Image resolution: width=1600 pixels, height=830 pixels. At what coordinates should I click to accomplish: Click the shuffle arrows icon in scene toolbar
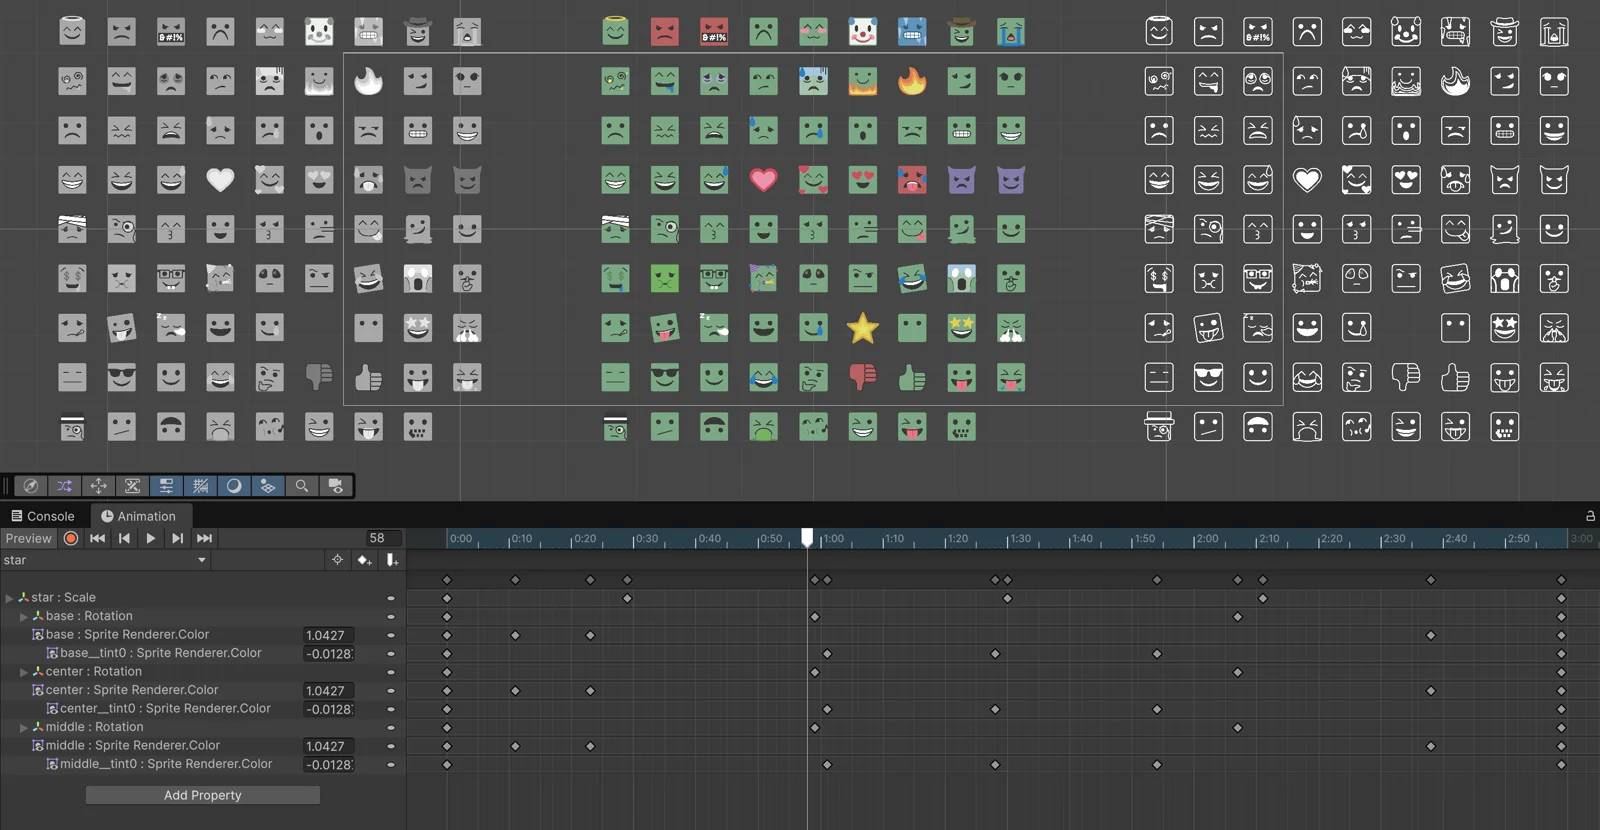64,486
